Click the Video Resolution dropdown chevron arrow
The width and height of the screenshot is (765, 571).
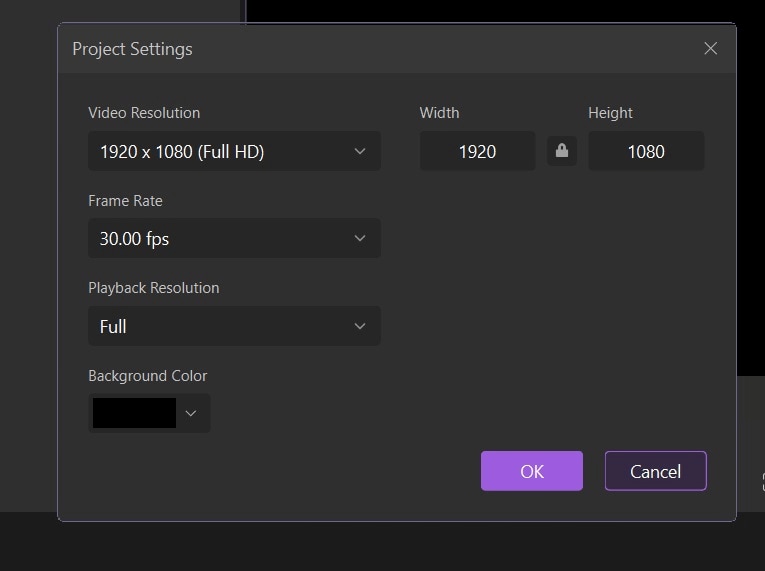(x=360, y=152)
